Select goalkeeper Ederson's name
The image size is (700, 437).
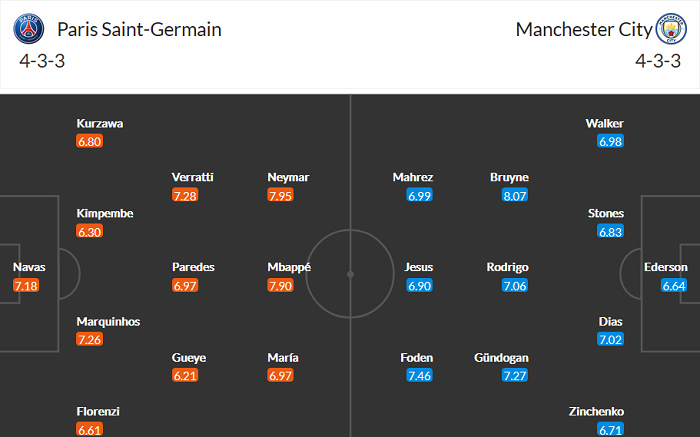(x=665, y=268)
